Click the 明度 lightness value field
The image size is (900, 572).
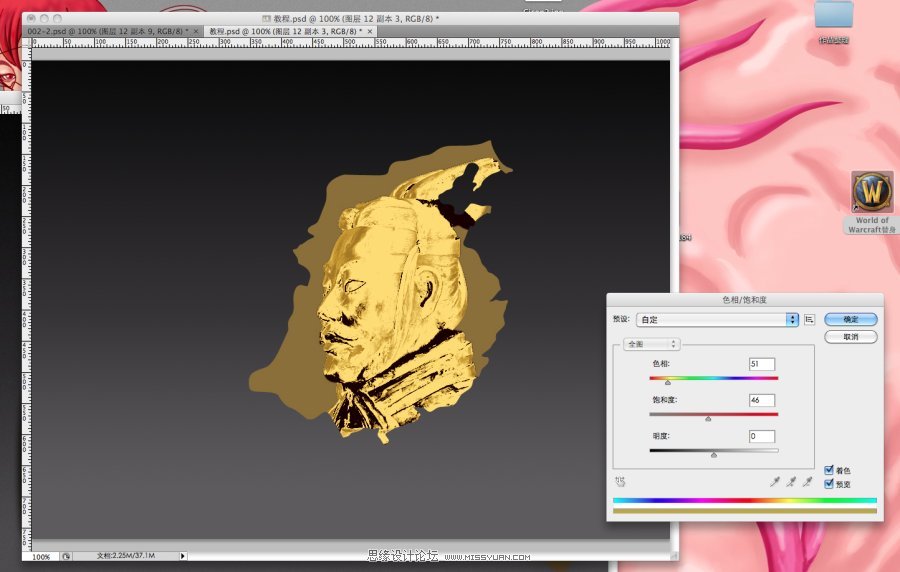[762, 436]
